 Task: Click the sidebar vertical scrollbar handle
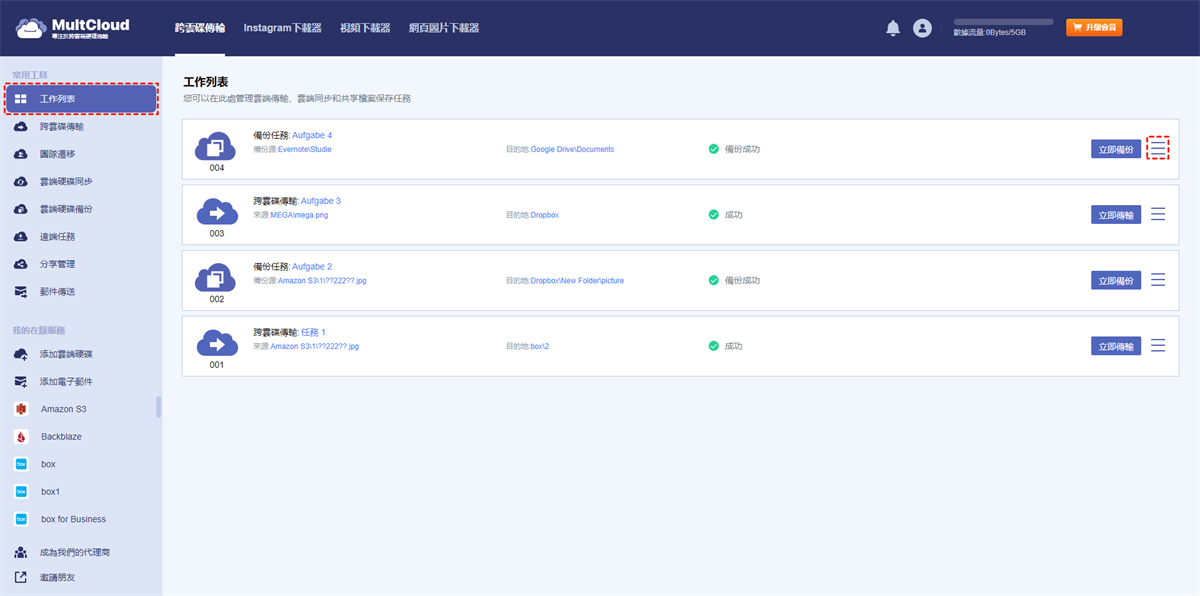pyautogui.click(x=158, y=407)
